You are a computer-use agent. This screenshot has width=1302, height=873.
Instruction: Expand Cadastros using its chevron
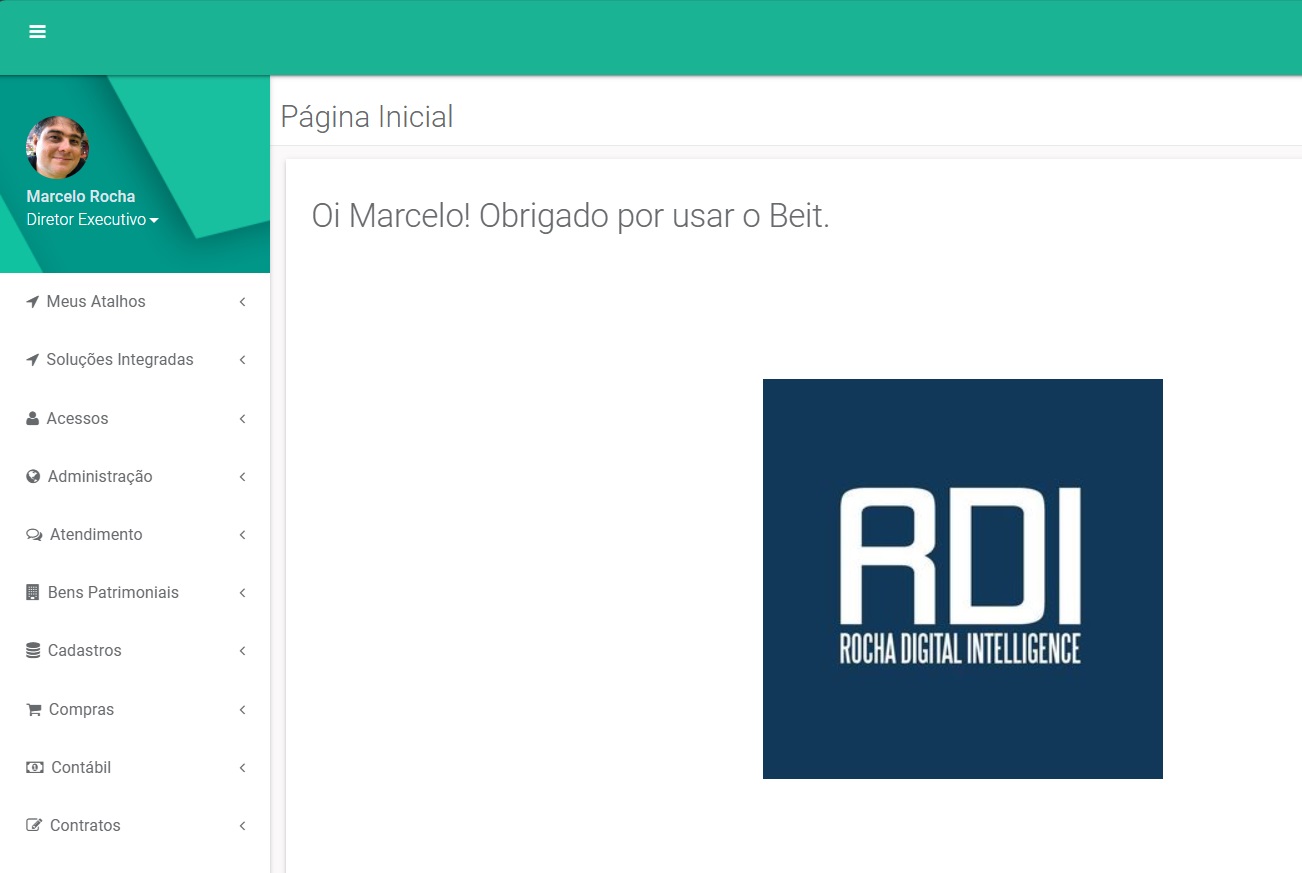(242, 650)
